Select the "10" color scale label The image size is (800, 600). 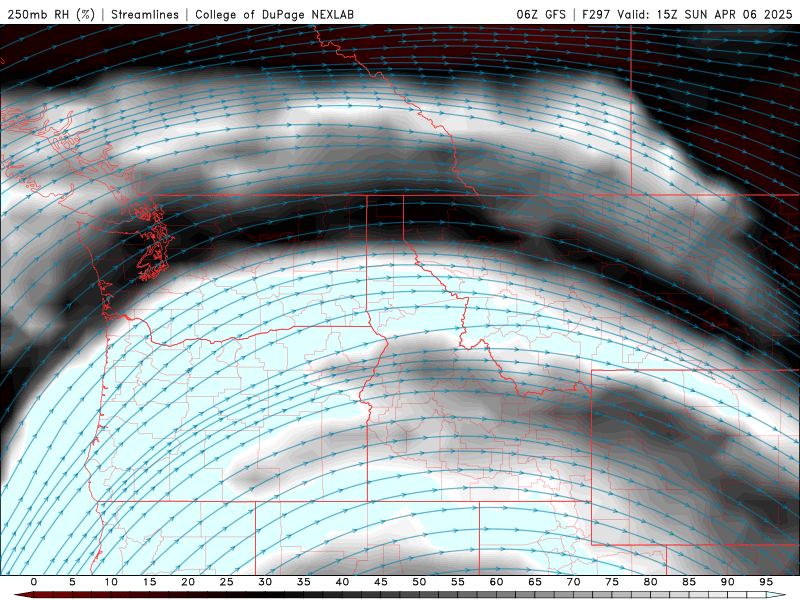click(x=111, y=582)
